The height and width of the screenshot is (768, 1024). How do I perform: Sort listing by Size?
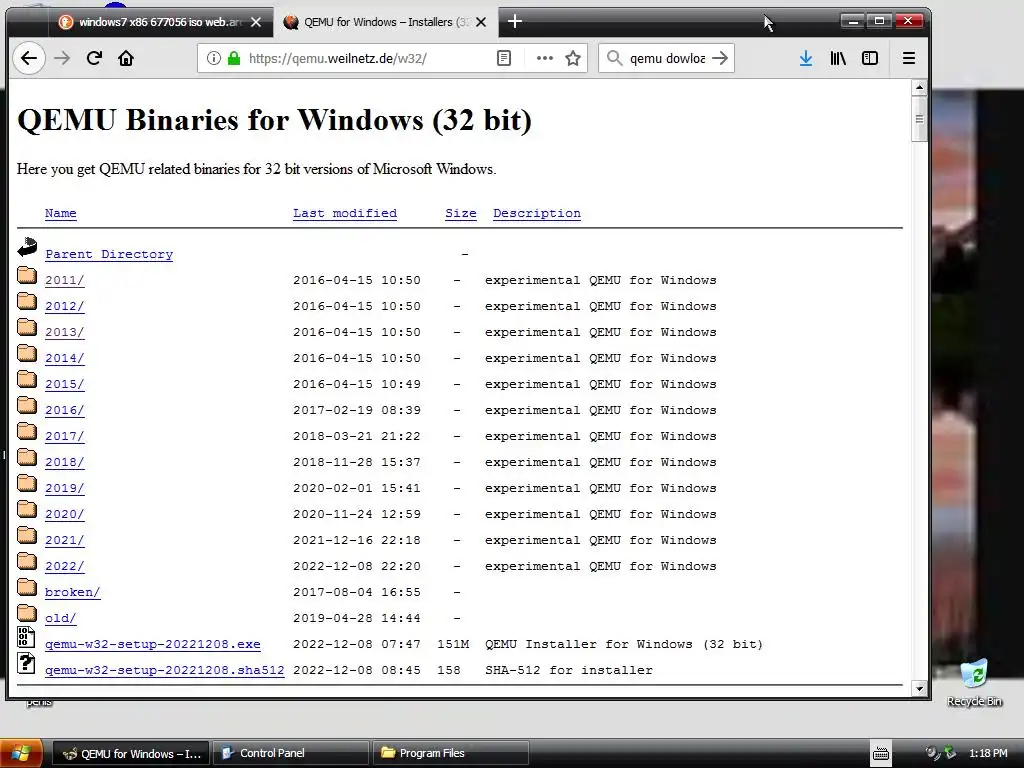coord(460,214)
